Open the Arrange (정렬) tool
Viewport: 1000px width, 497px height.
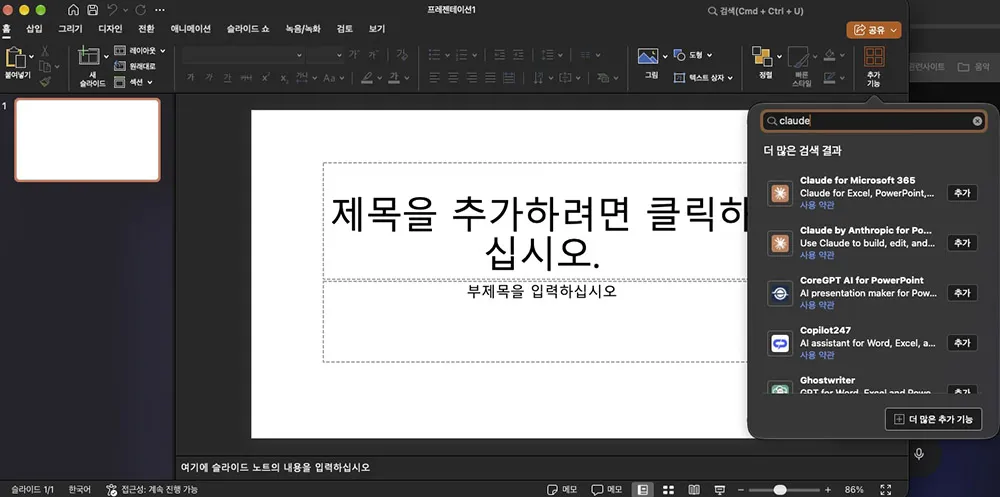coord(762,57)
